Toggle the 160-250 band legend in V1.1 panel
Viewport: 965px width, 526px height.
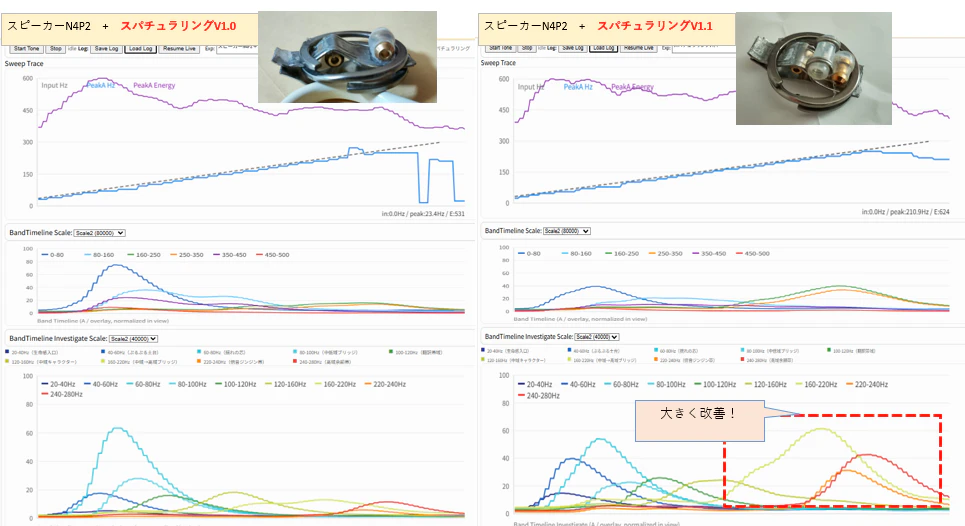(x=622, y=253)
